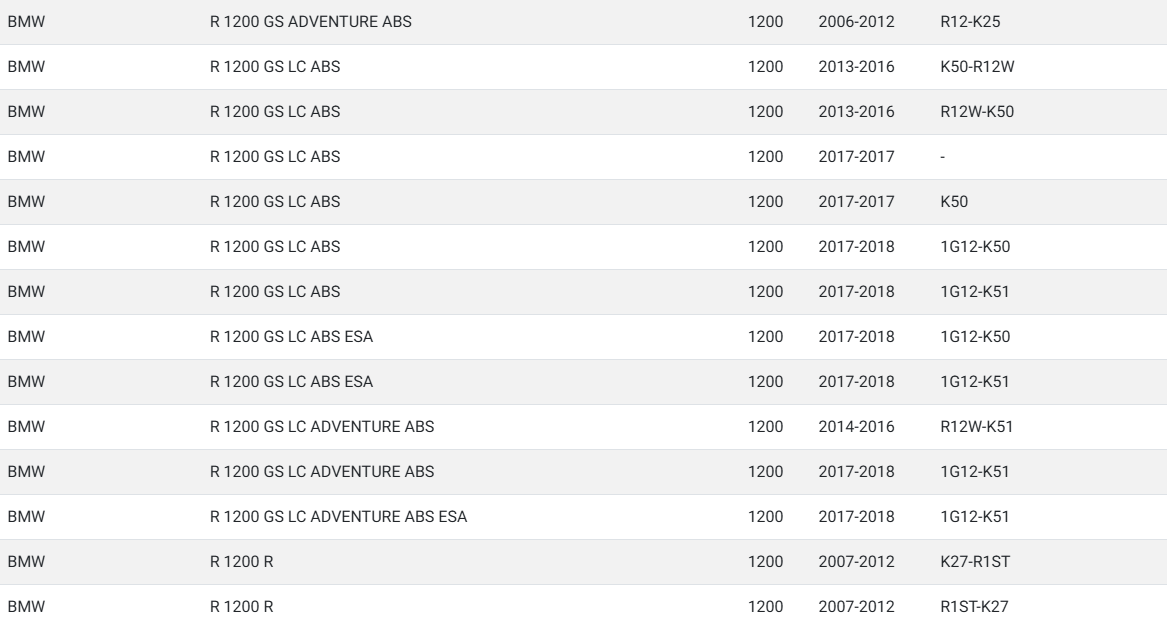Select R 1200 GS LC ABS with dash code
Viewport: 1167px width, 626px height.
pos(584,157)
